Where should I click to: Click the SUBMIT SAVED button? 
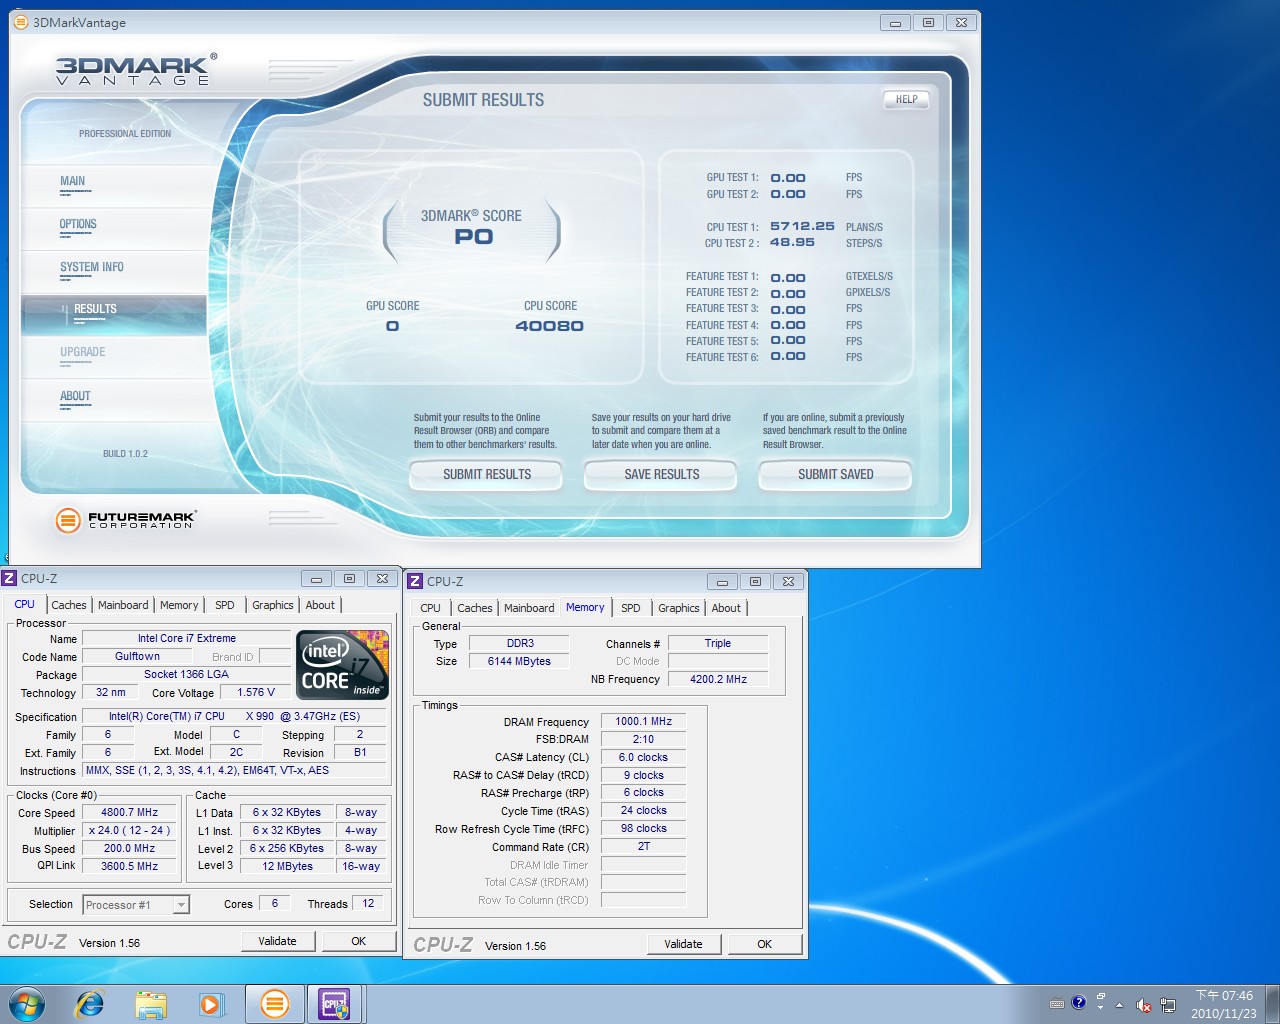click(x=835, y=474)
